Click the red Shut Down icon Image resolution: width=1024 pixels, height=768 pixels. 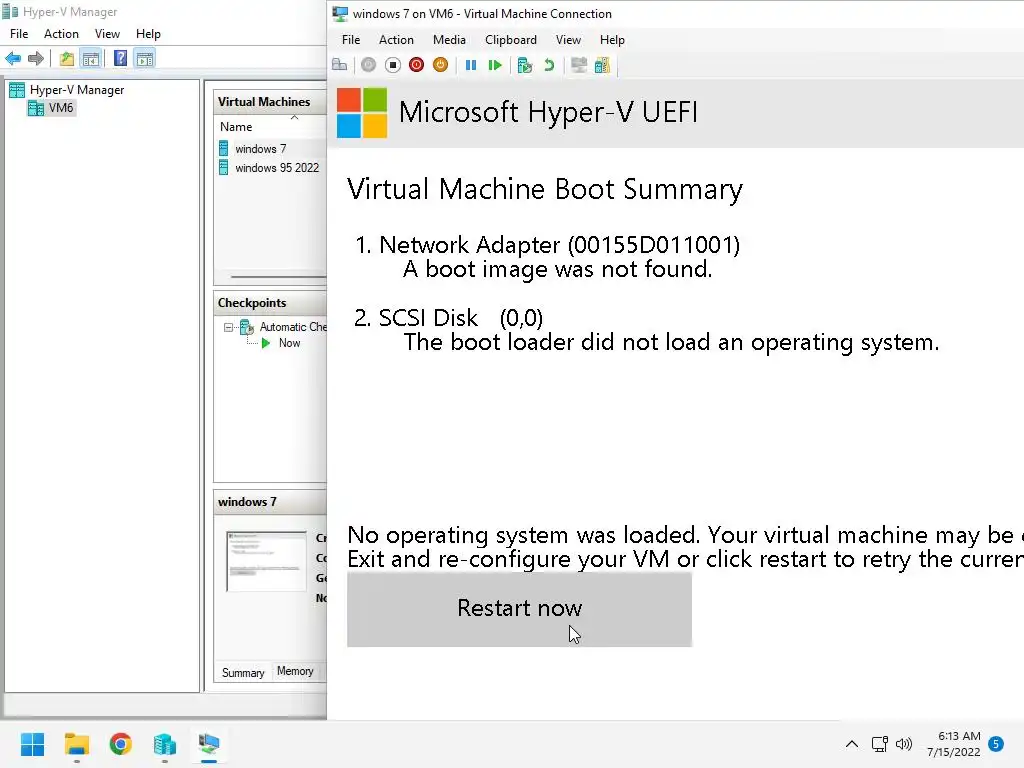tap(416, 65)
